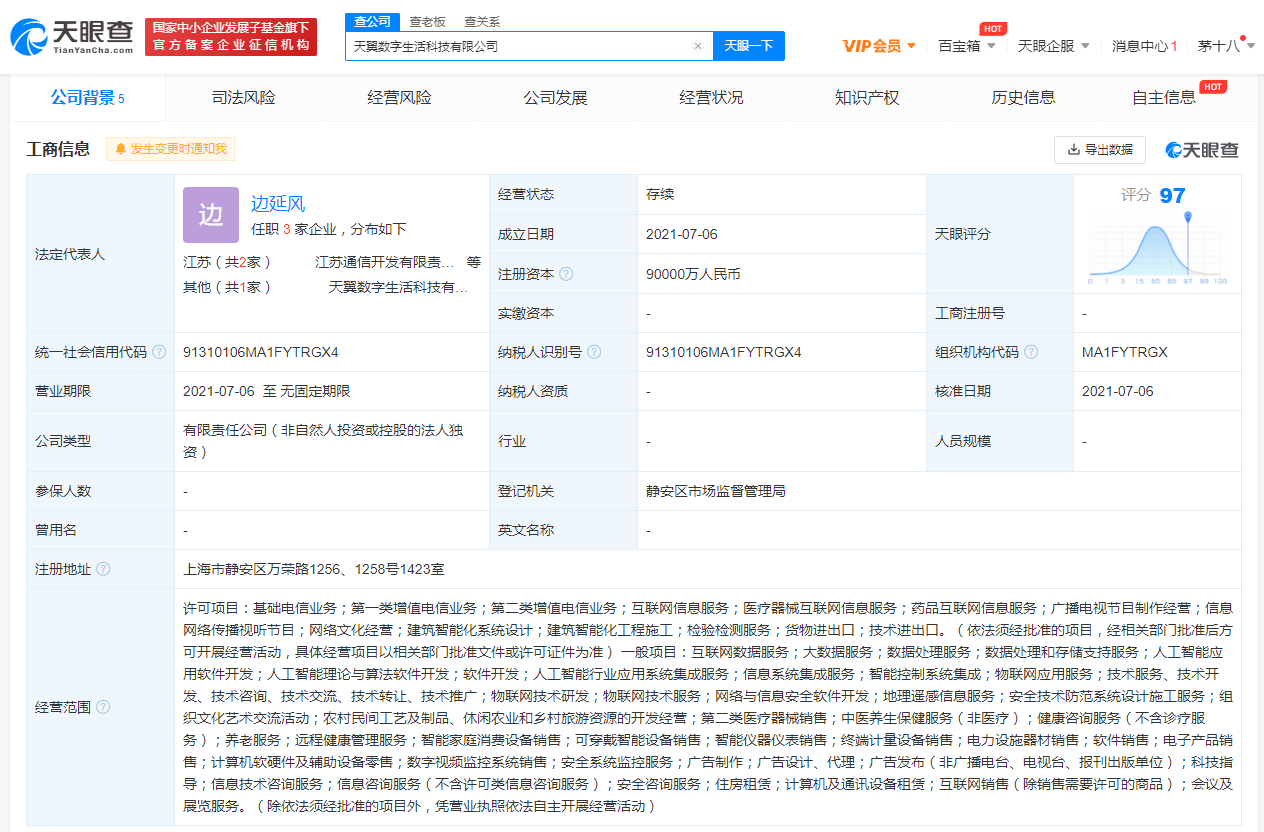
Task: Select the 查公司 search mode tab
Action: [372, 21]
